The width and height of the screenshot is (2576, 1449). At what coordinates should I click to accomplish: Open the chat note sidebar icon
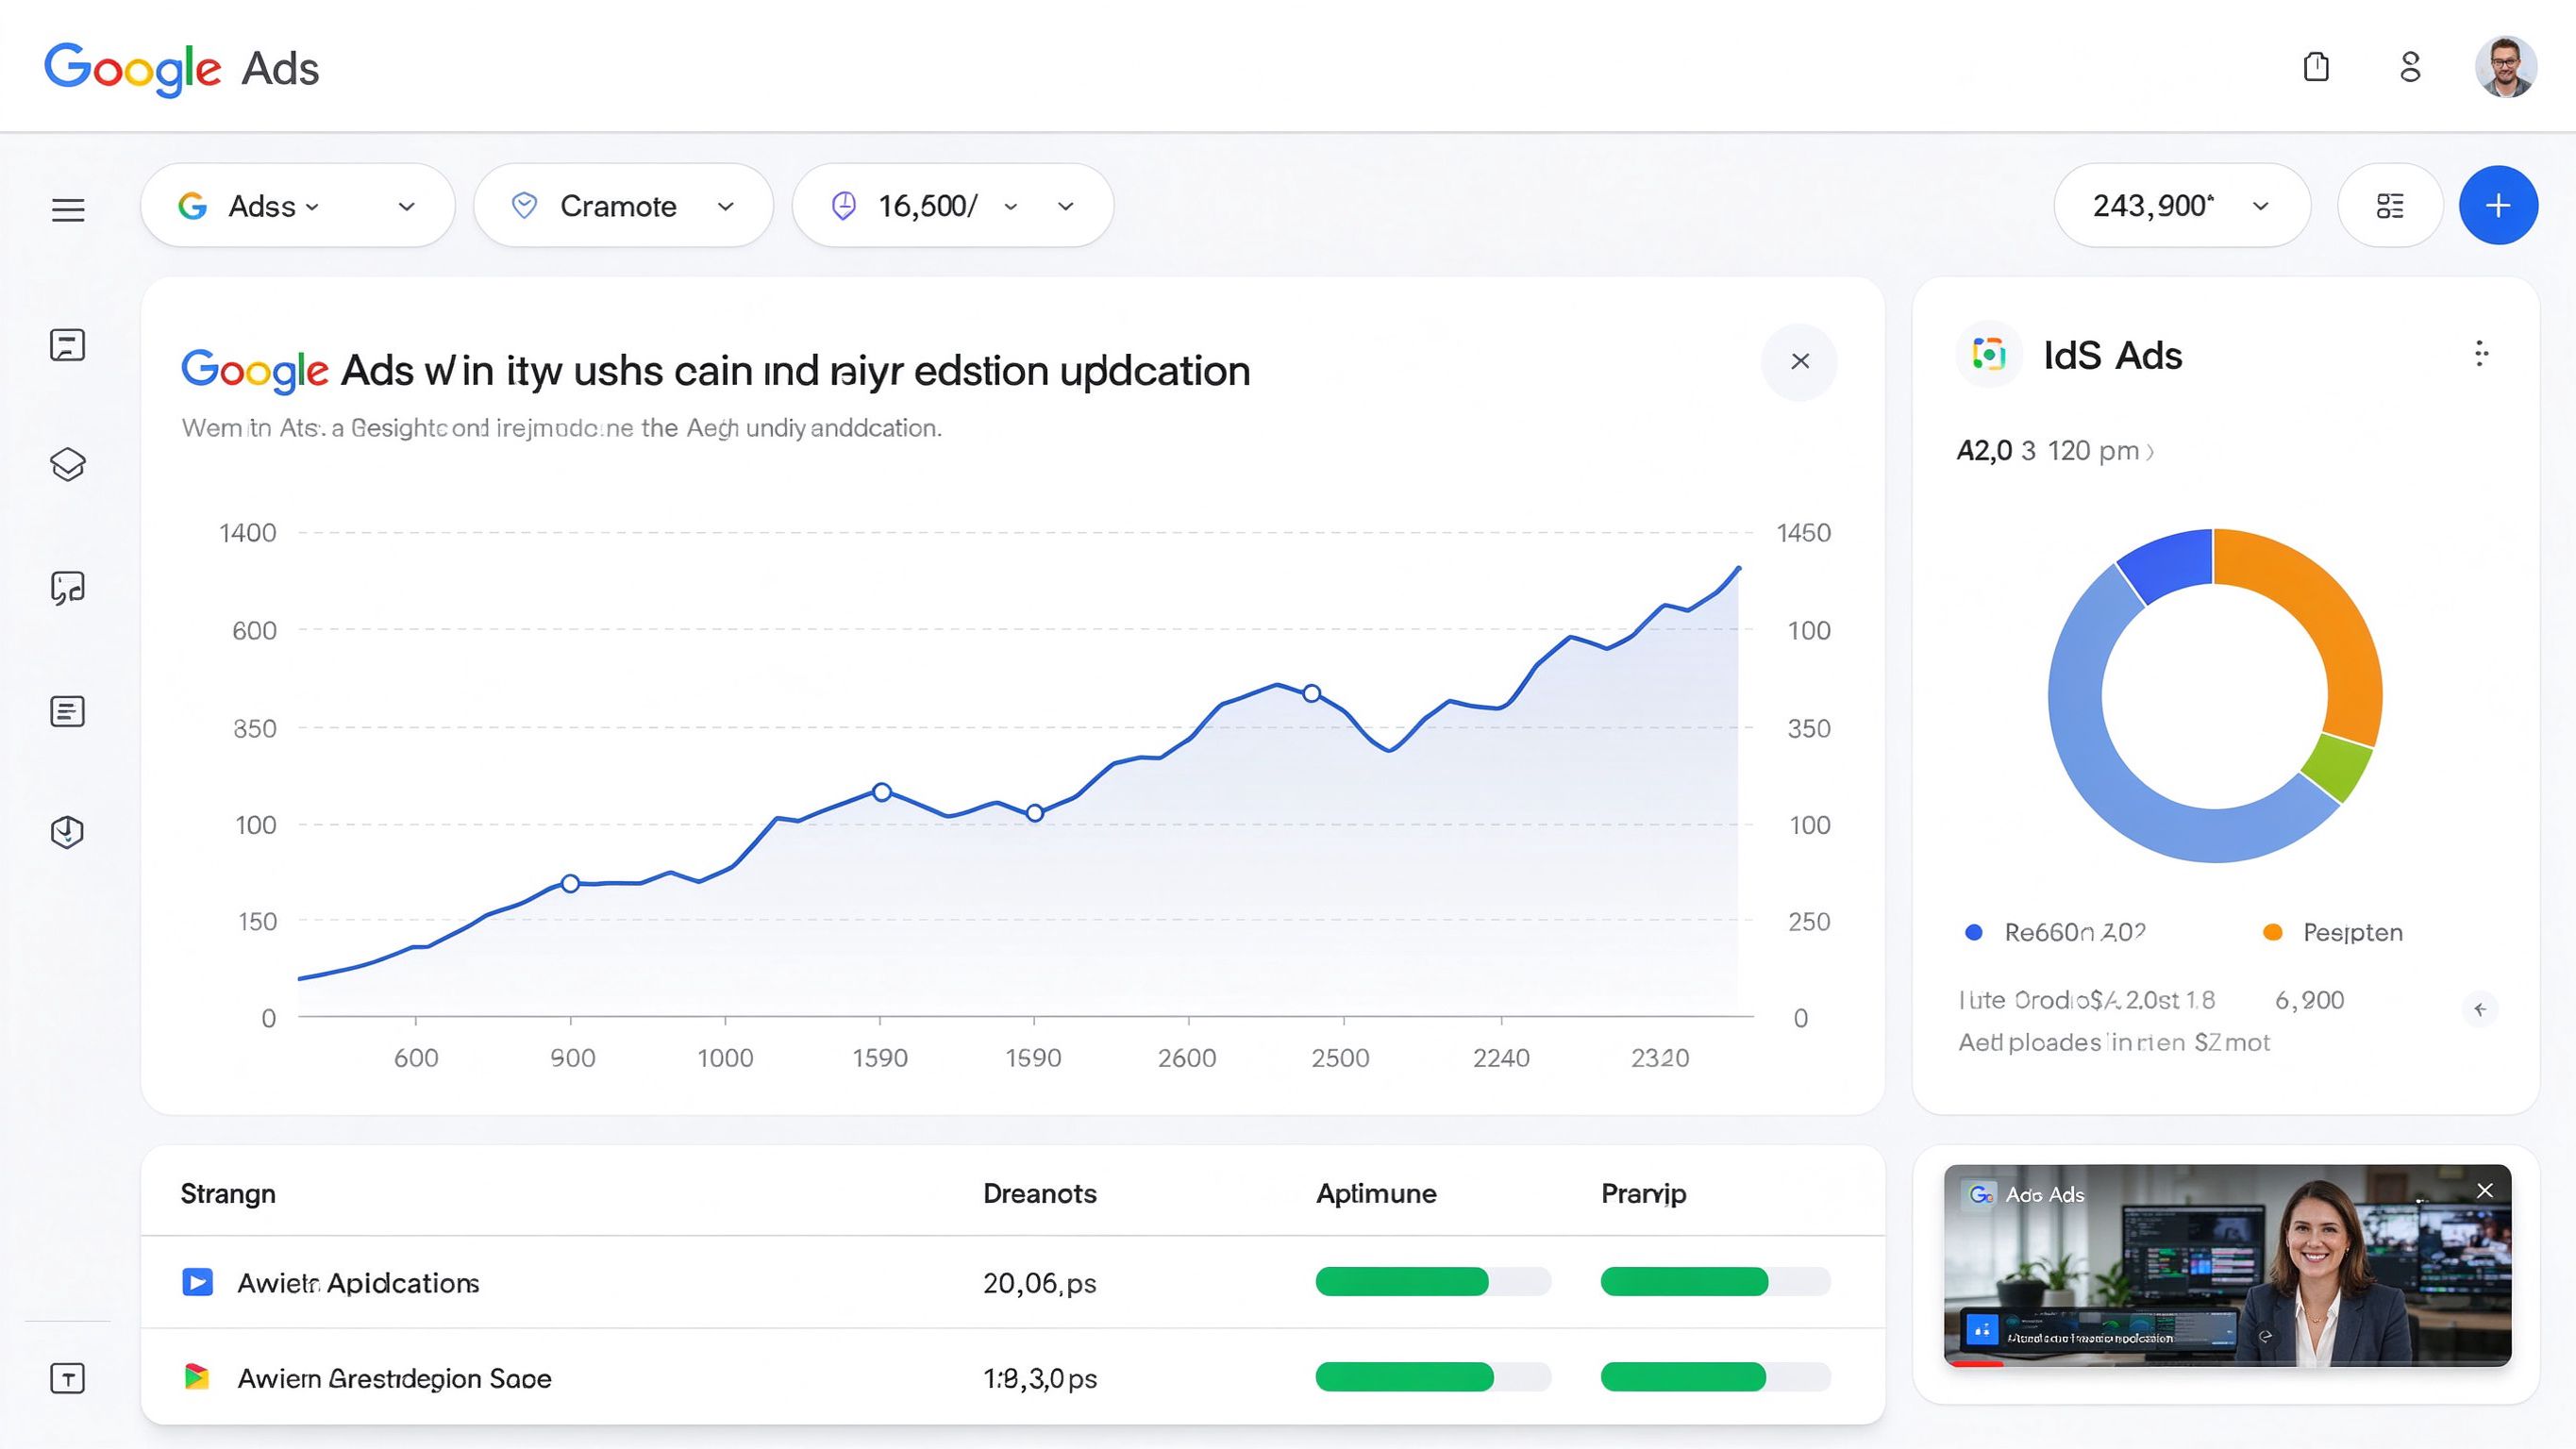pyautogui.click(x=68, y=345)
